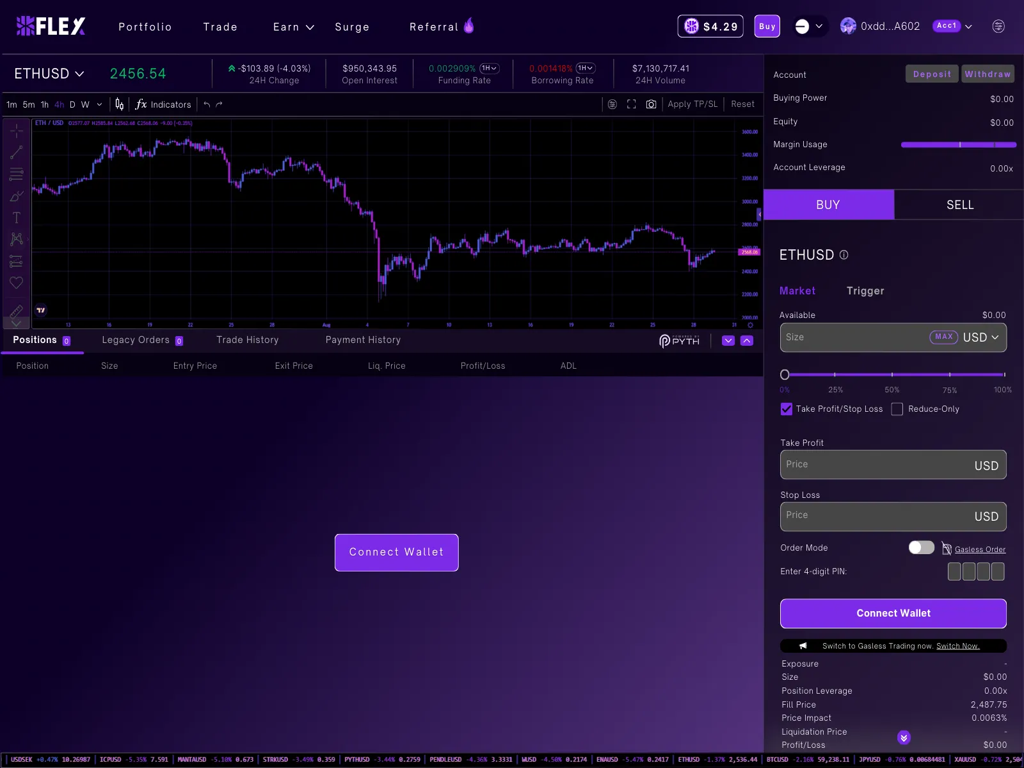The image size is (1024, 768).
Task: Click the undo arrow in chart toolbar
Action: (x=207, y=104)
